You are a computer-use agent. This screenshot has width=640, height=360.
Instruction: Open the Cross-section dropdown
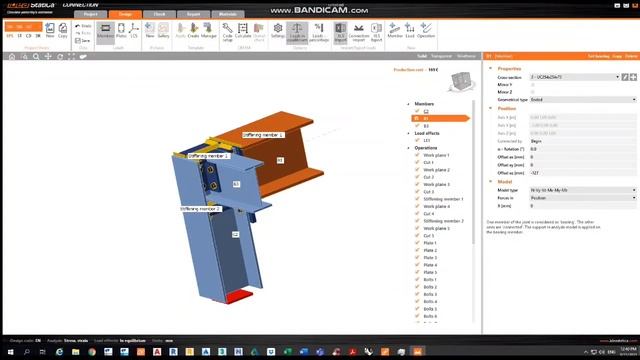pos(575,77)
